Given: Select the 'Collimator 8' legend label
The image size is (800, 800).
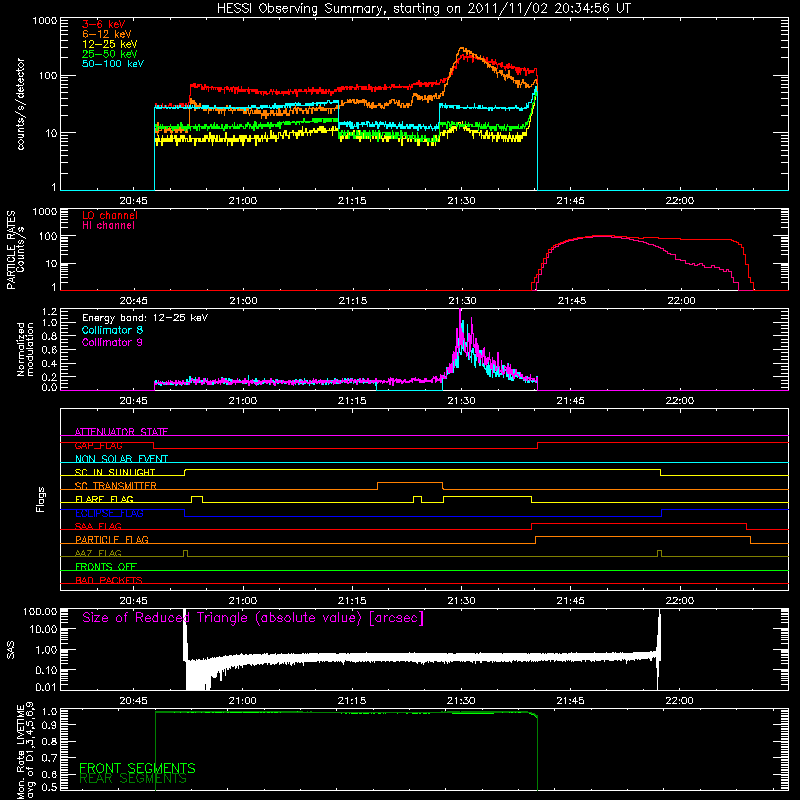Looking at the screenshot, I should tap(112, 330).
